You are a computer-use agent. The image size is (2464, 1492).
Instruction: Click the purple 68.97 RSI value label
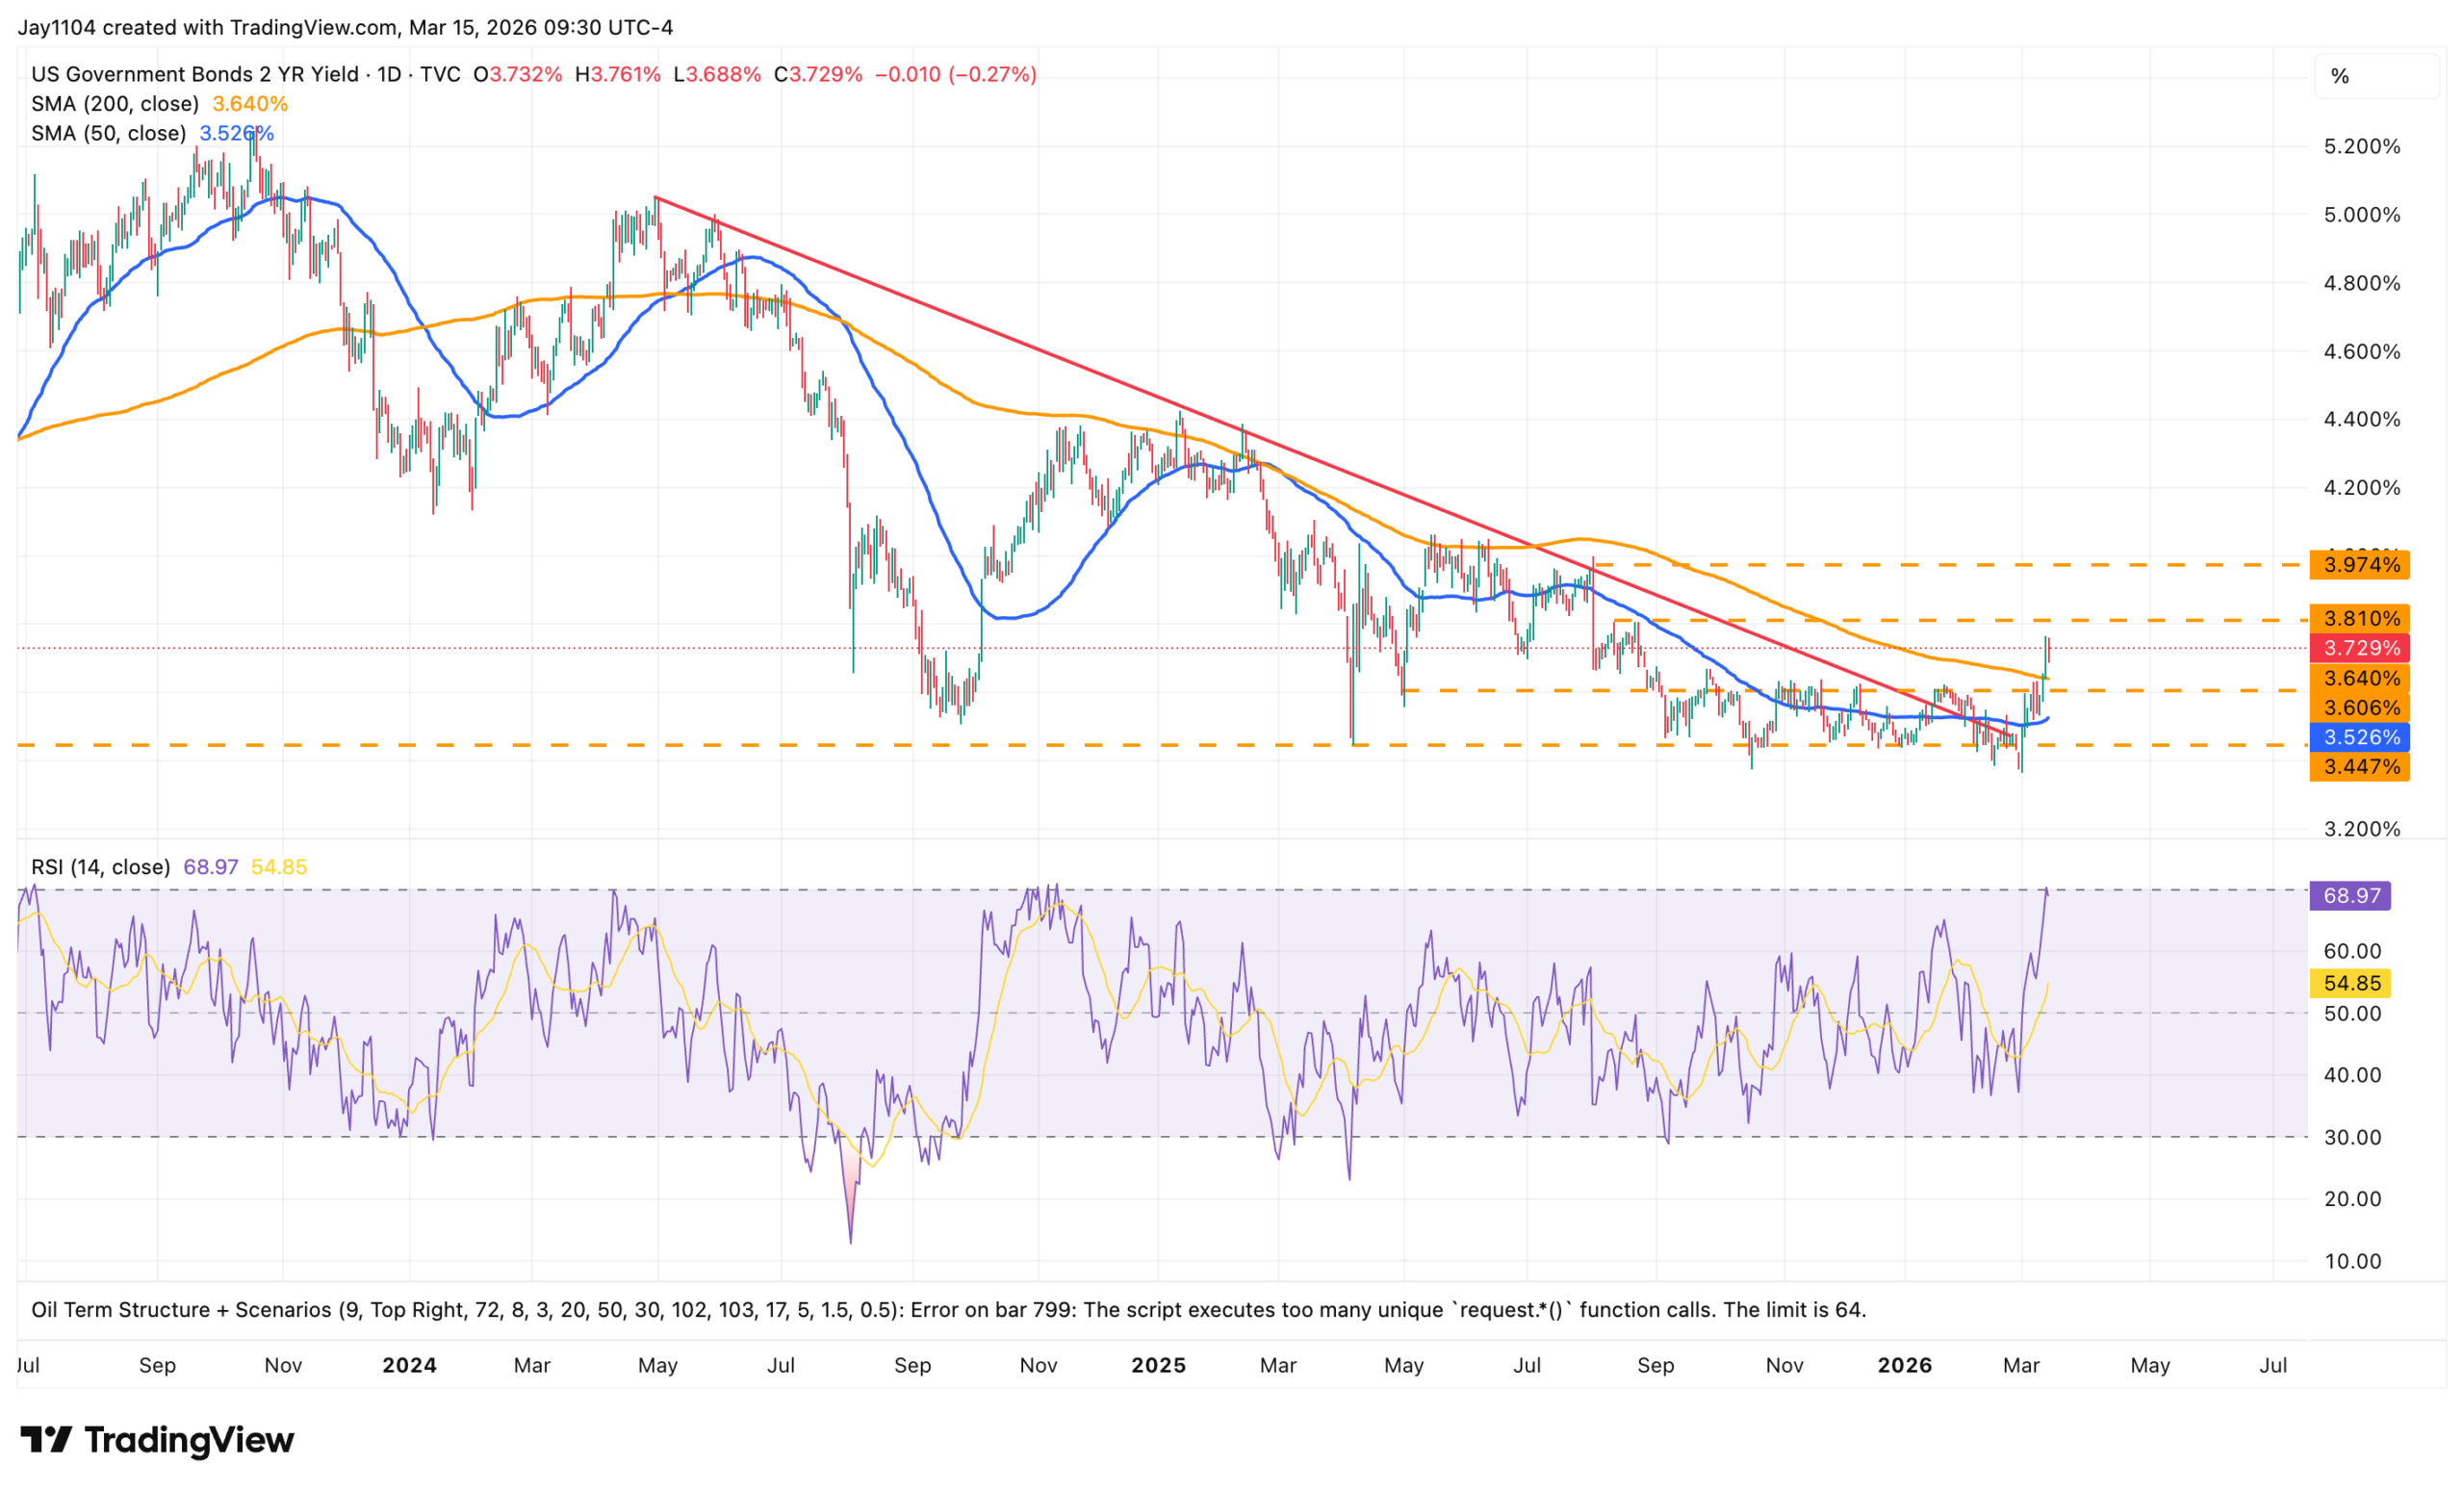(2350, 895)
